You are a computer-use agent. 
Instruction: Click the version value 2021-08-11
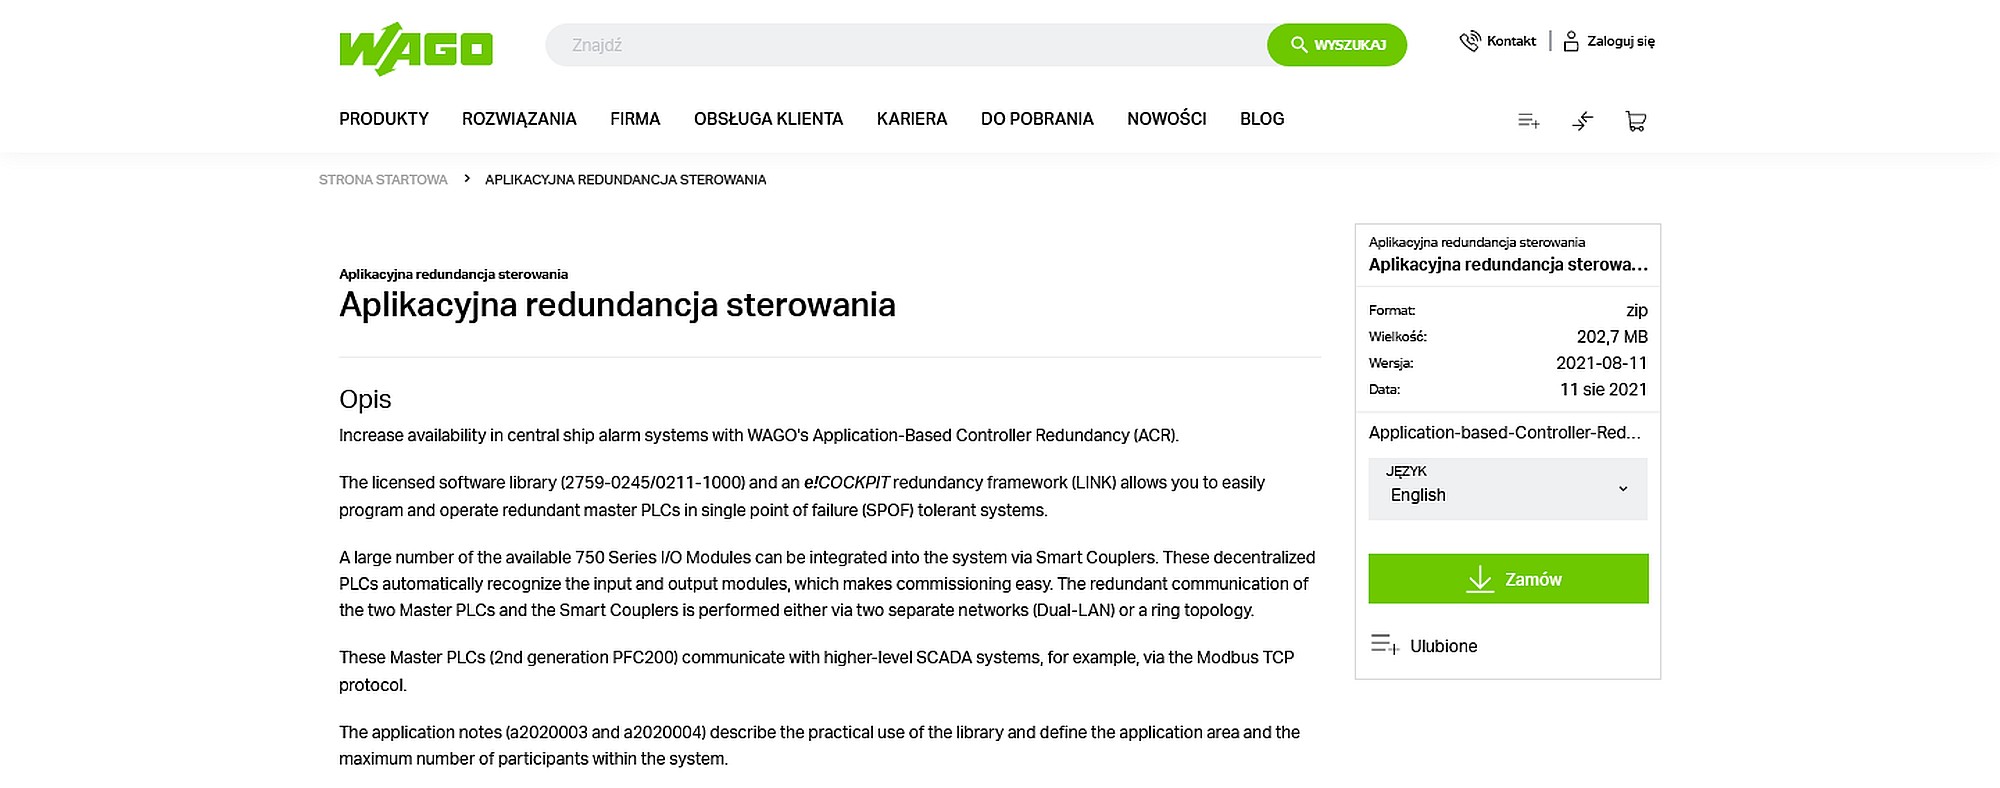tap(1602, 363)
